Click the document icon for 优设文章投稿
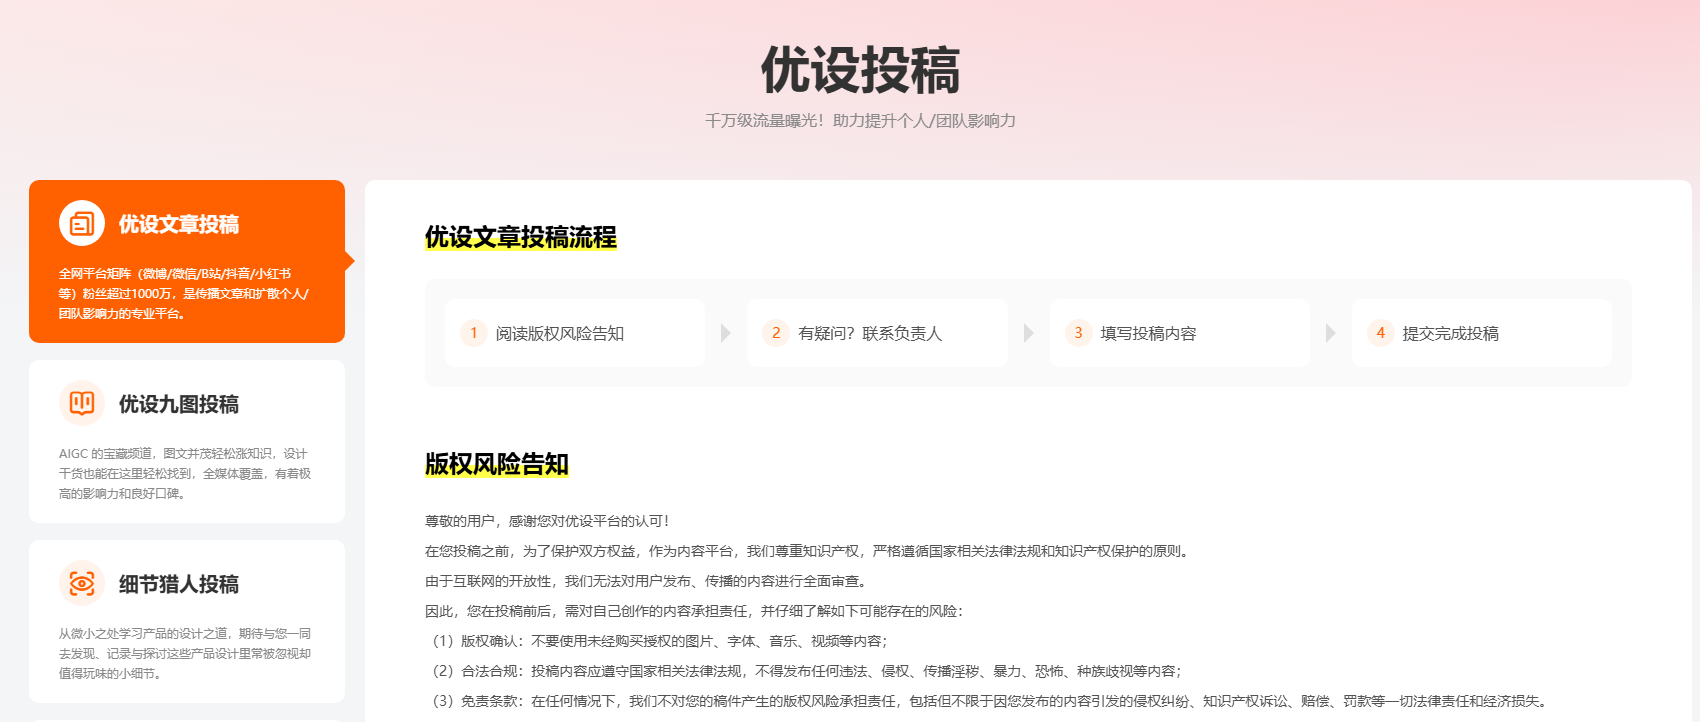This screenshot has width=1700, height=722. (x=82, y=223)
